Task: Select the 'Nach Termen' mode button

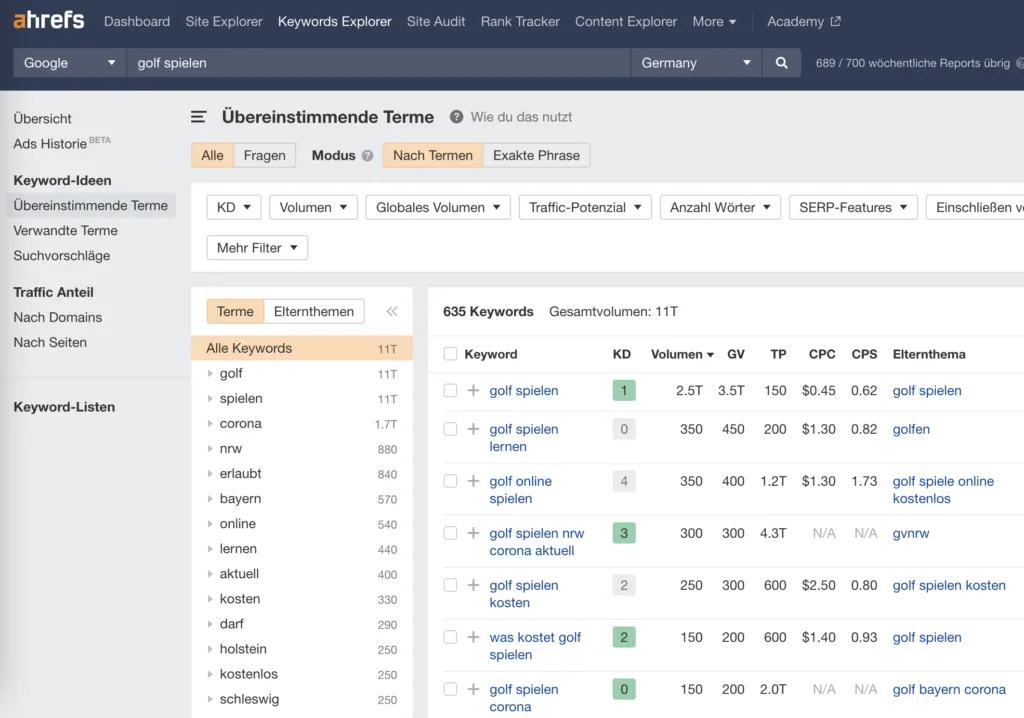Action: click(x=433, y=155)
